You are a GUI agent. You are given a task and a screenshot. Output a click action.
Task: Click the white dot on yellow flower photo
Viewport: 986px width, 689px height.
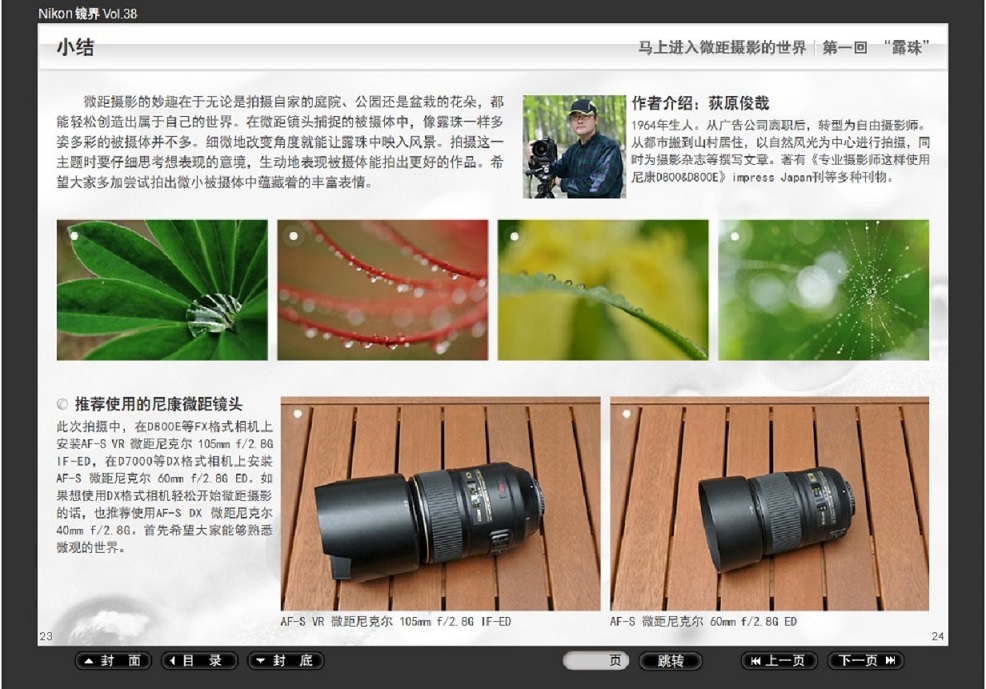point(514,237)
